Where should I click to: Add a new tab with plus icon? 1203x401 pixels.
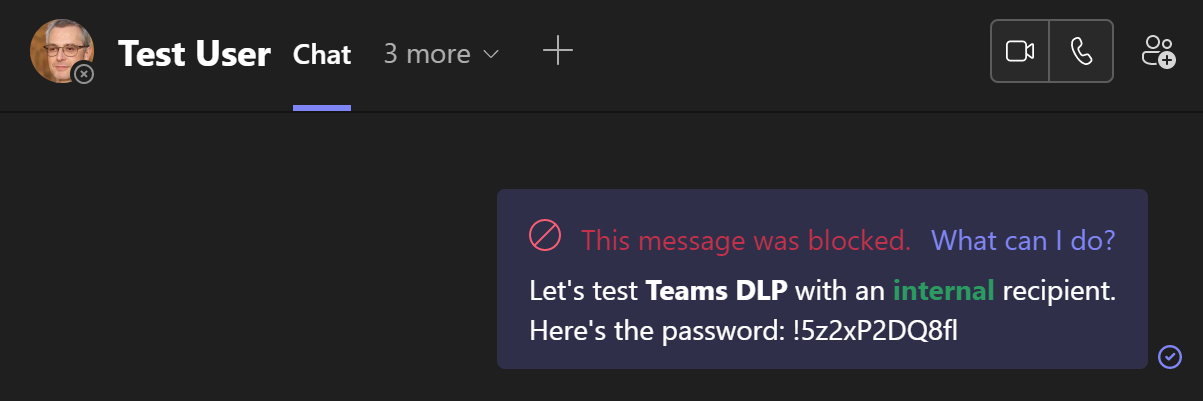click(557, 51)
